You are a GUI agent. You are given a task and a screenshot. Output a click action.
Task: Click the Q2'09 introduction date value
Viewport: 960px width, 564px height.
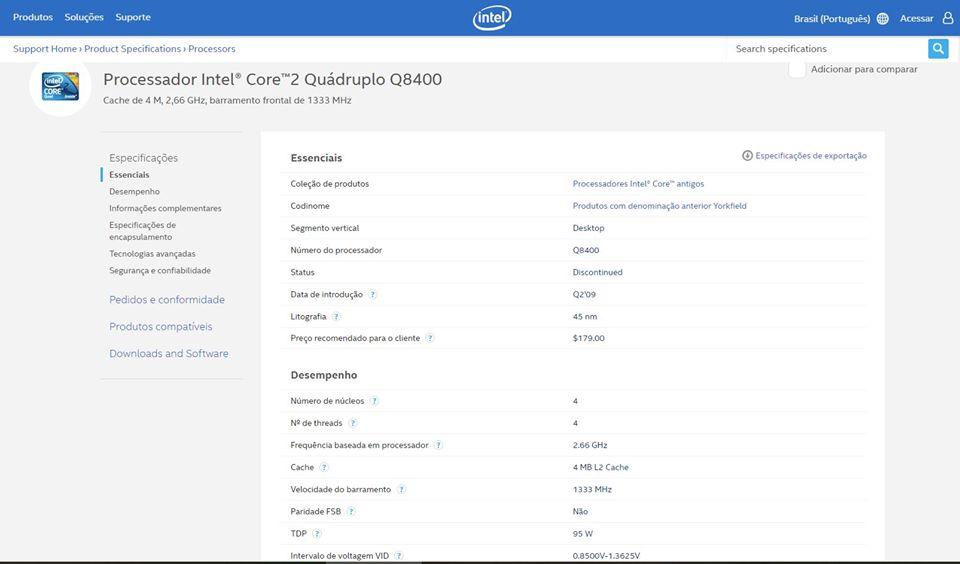[x=584, y=295]
